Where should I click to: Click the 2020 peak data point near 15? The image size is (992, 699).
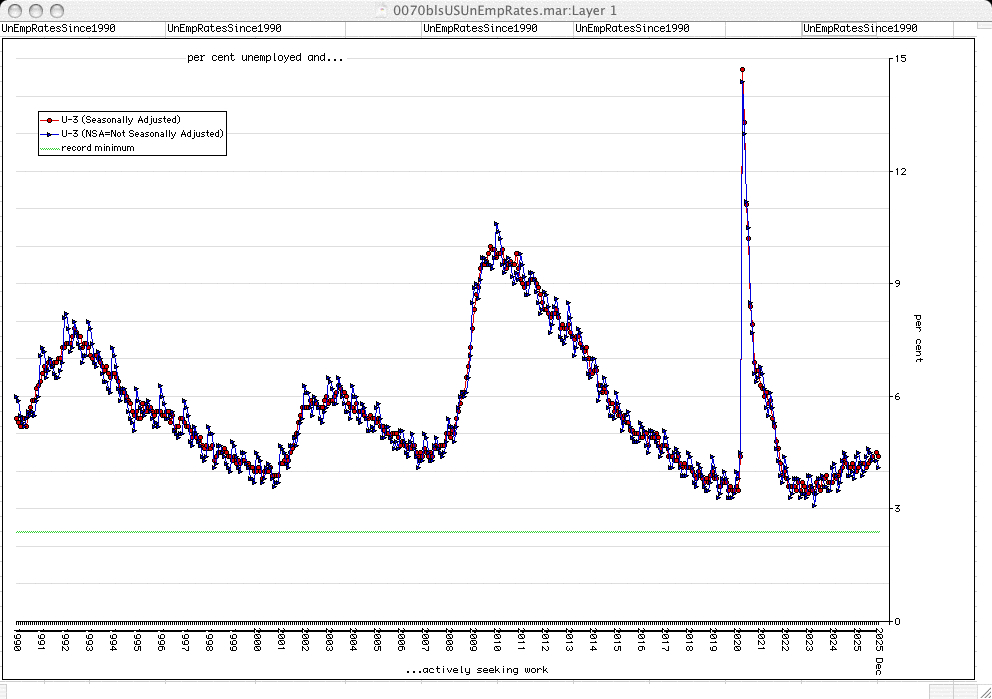742,70
